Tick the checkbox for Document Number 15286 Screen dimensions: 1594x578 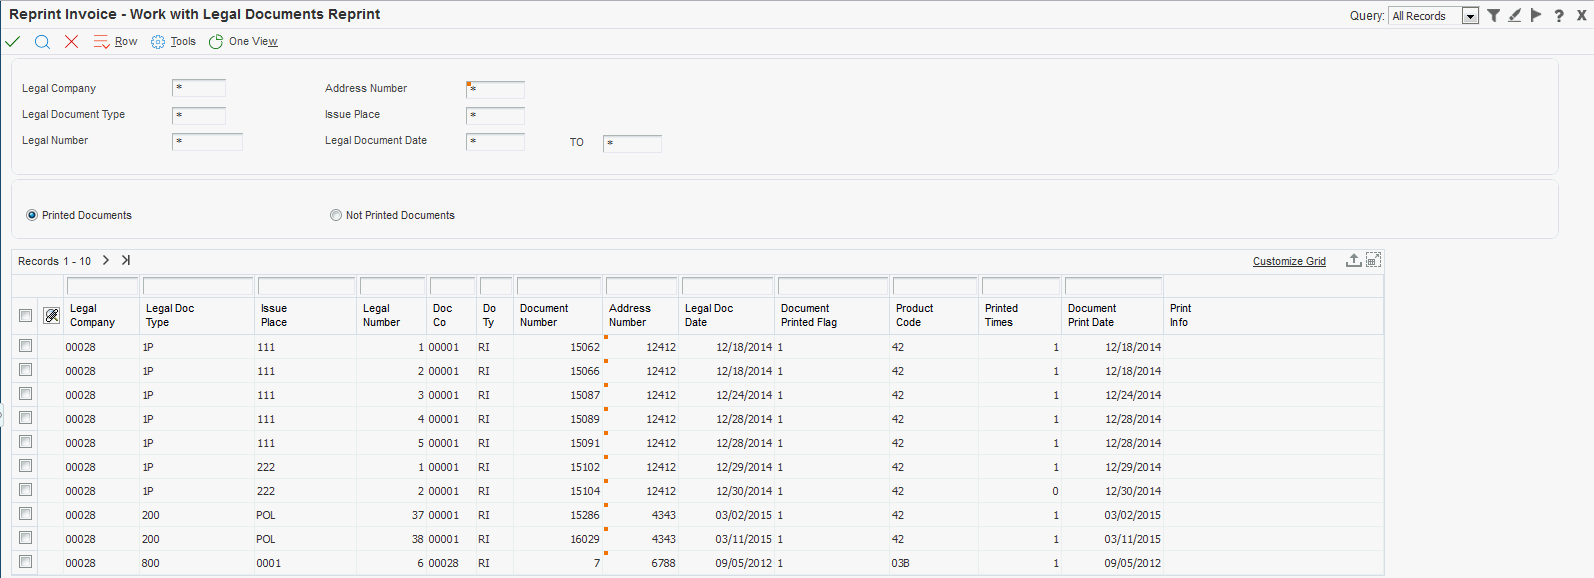26,514
